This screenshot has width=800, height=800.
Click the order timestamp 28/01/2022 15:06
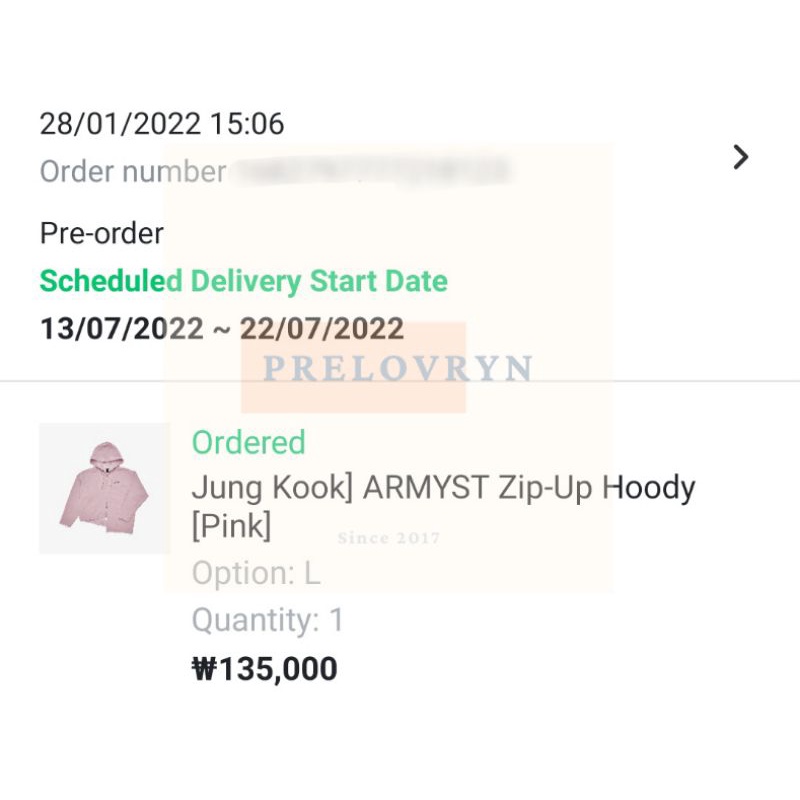coord(161,123)
